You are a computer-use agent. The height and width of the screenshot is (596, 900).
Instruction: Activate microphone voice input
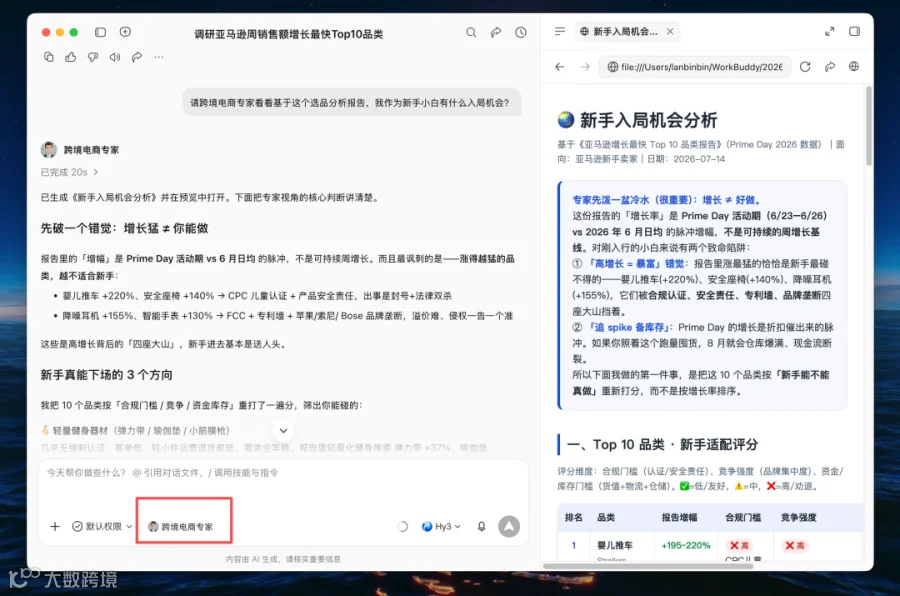[x=482, y=527]
